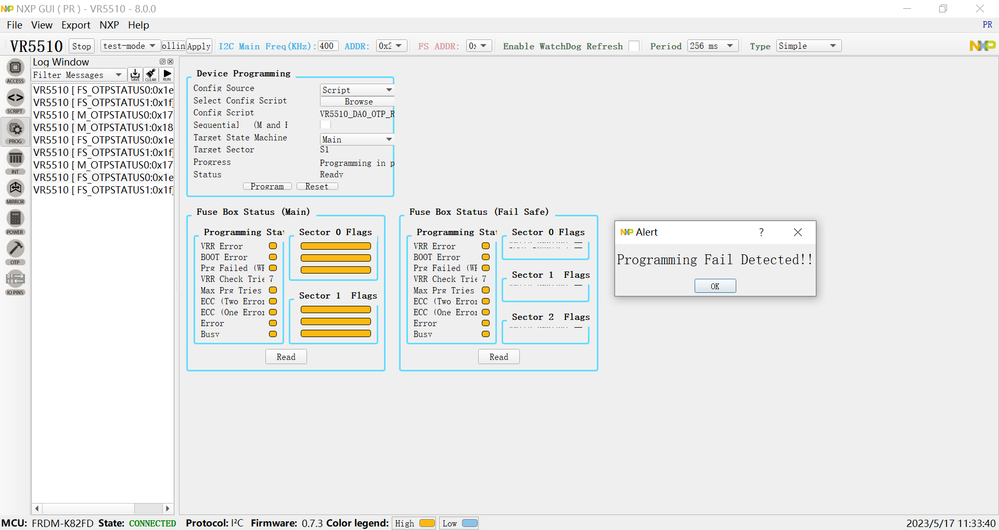Click the Stop button
This screenshot has height=530, width=999.
(x=81, y=46)
